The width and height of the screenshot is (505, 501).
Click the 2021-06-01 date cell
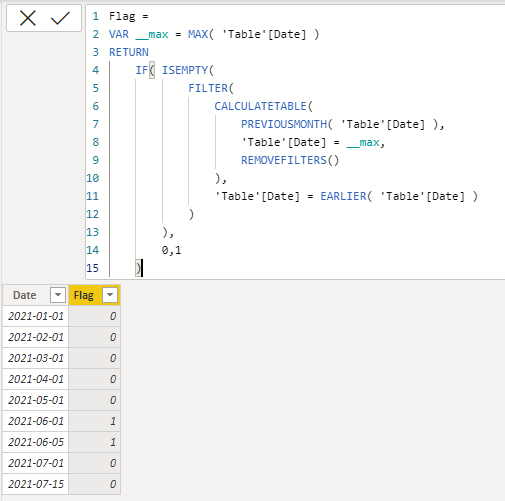[x=35, y=421]
